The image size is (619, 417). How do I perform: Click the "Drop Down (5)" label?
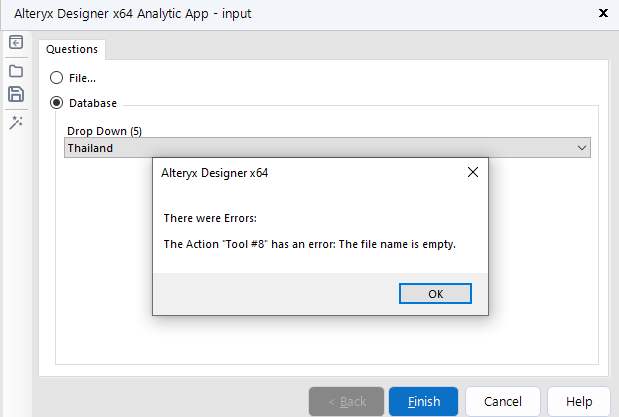[104, 131]
